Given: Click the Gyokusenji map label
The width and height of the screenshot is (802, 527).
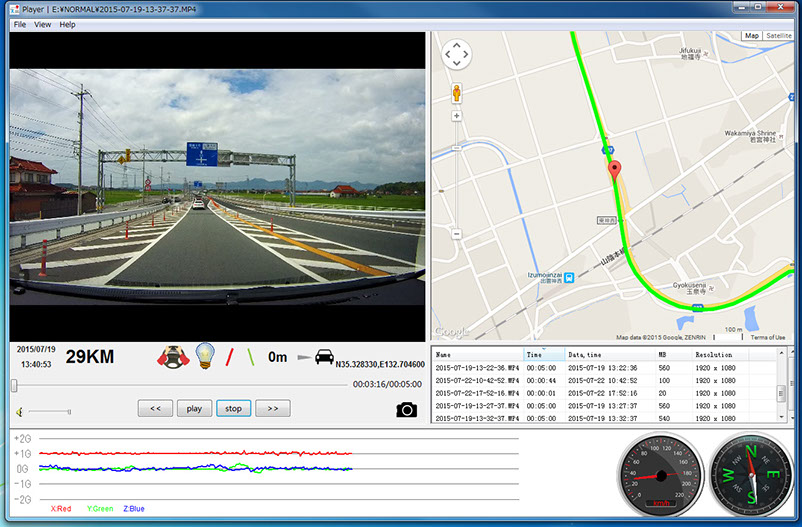Looking at the screenshot, I should (x=689, y=288).
